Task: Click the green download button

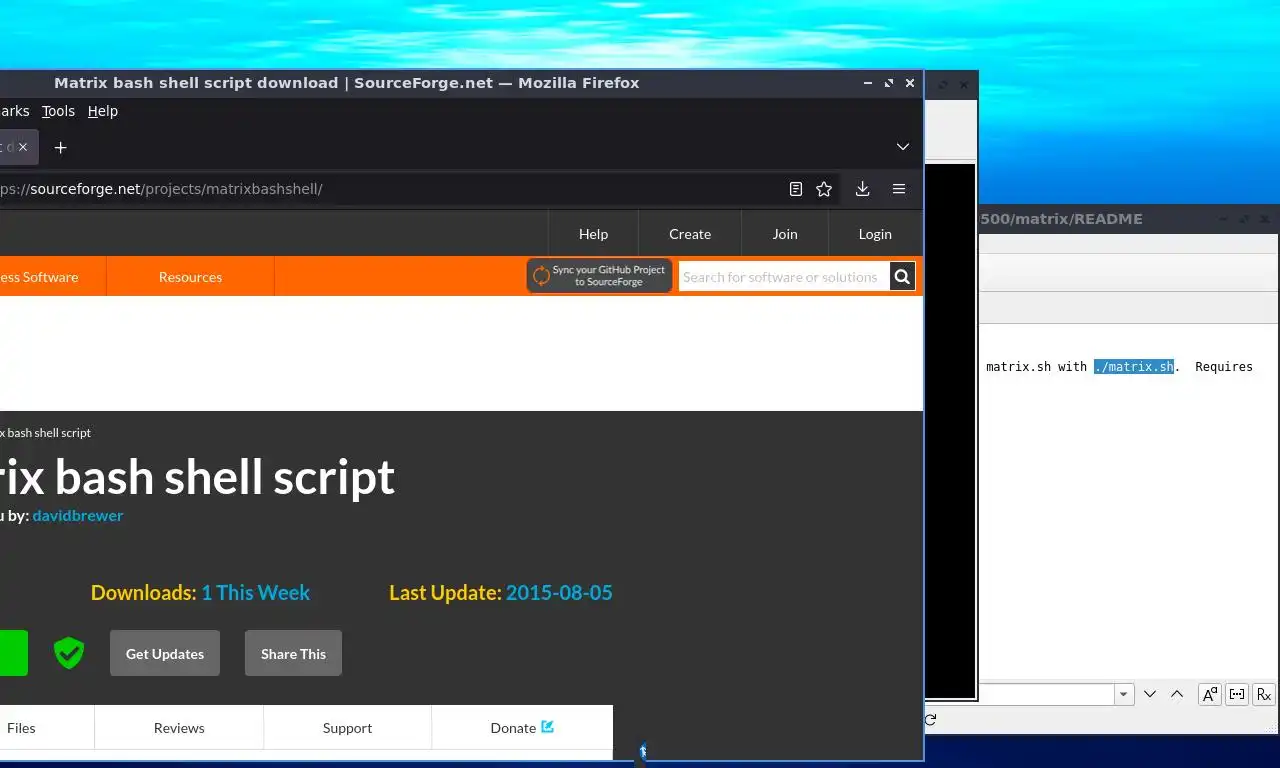Action: tap(13, 653)
